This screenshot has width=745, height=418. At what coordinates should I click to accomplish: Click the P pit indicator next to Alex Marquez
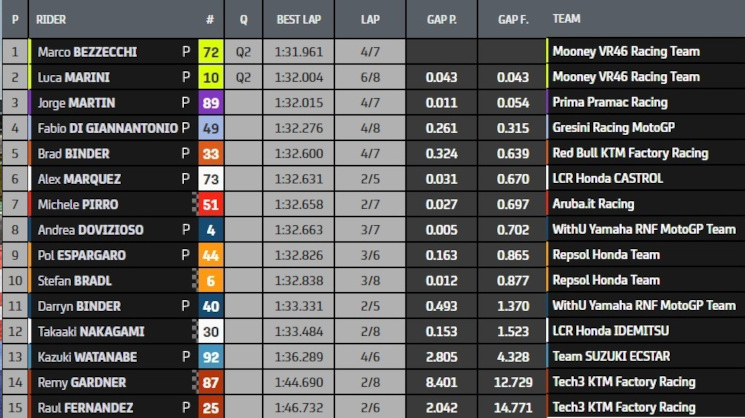click(x=186, y=179)
